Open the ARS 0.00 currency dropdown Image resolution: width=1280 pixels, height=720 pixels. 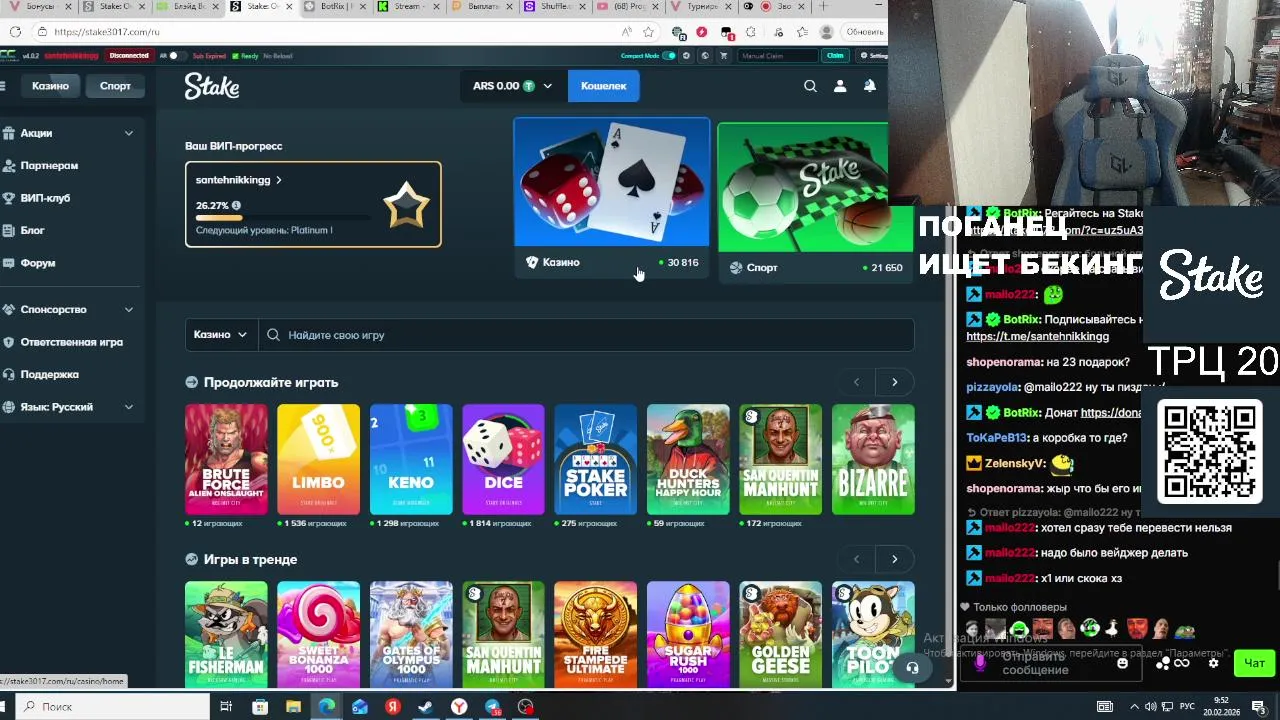pos(512,86)
